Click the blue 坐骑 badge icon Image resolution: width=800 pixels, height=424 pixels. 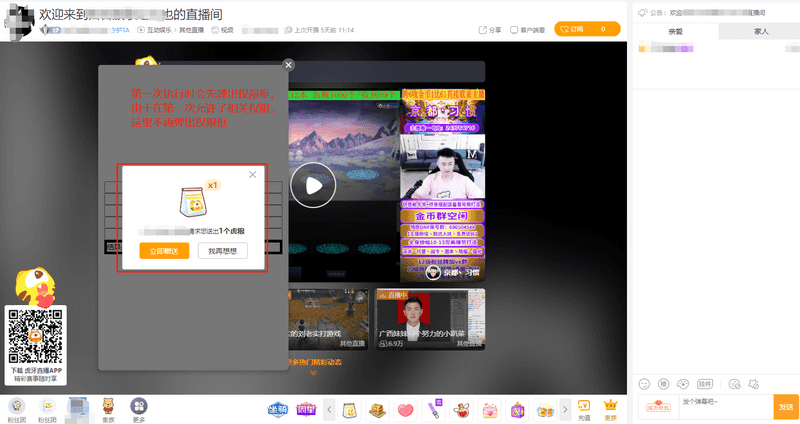278,409
